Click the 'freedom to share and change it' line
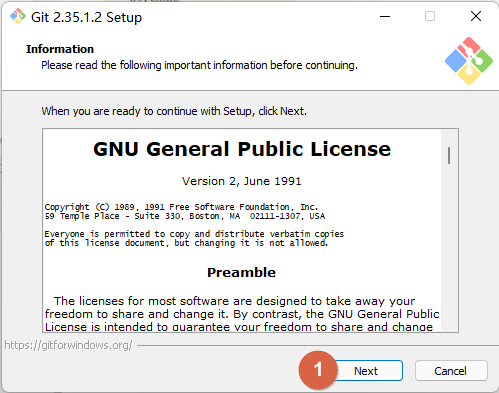This screenshot has width=499, height=393. [x=242, y=314]
